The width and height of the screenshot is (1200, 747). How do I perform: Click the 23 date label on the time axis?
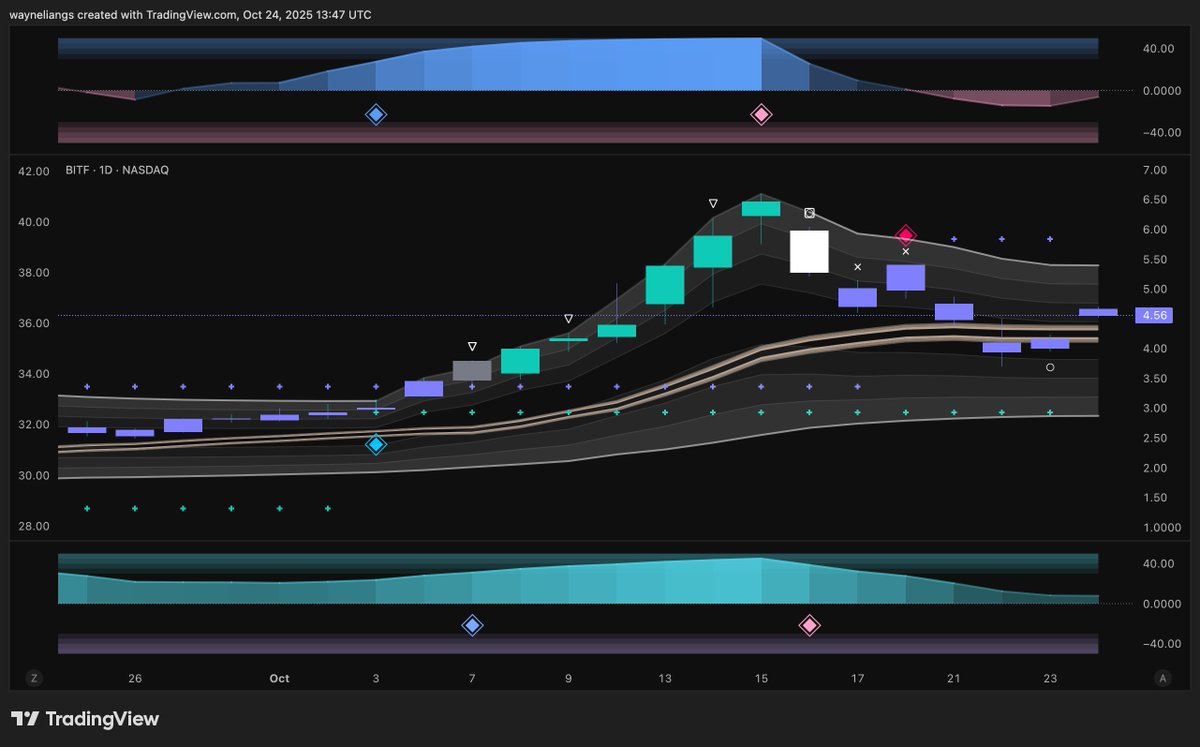[1050, 678]
